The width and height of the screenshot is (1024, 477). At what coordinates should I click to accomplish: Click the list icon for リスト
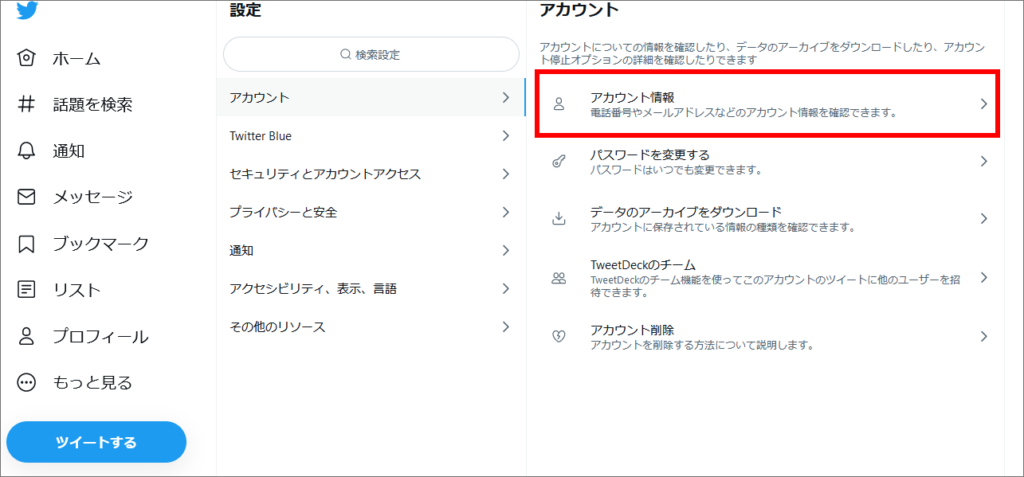tap(26, 290)
